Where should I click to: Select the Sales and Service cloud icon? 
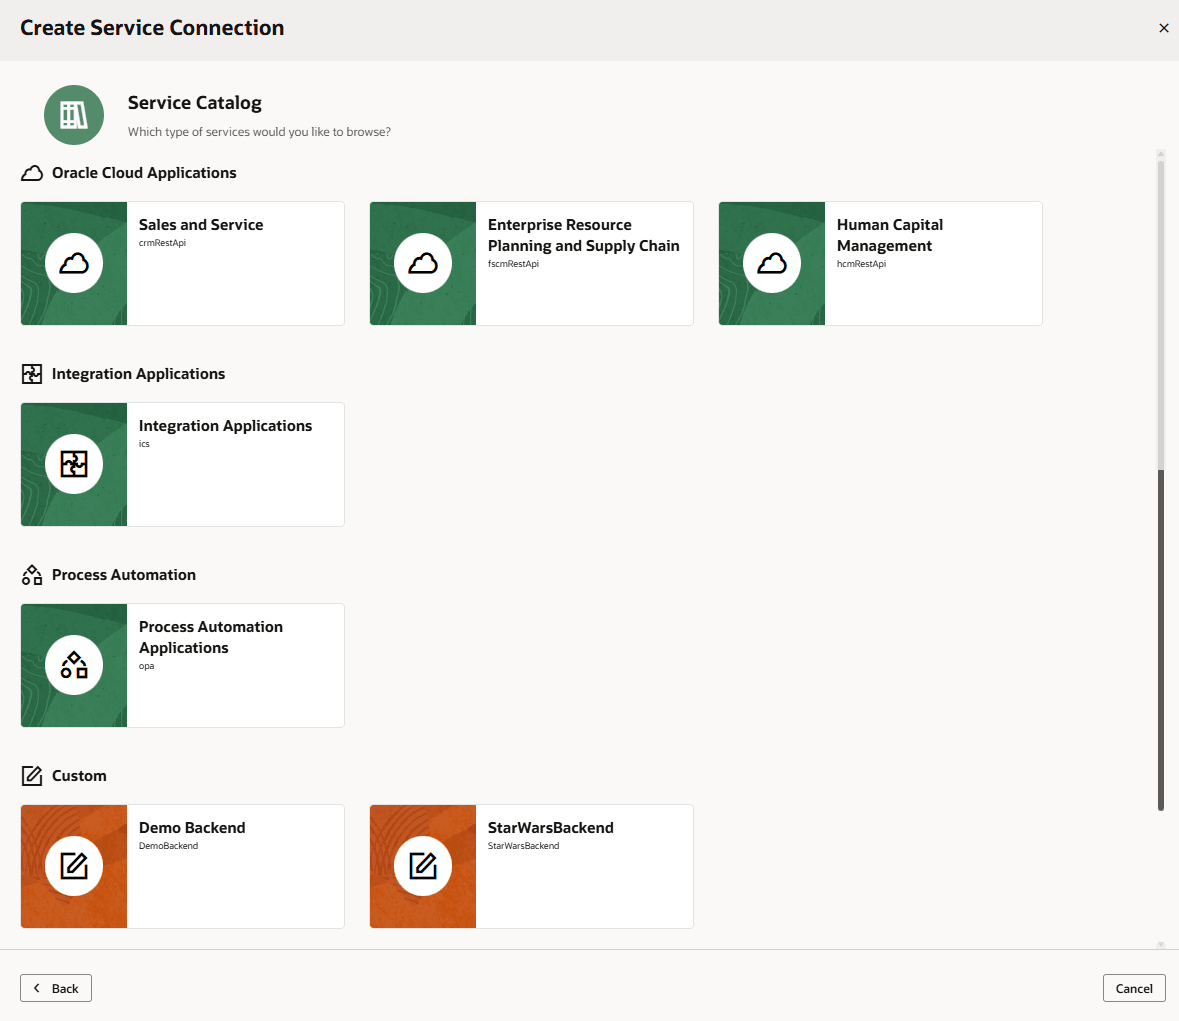(73, 263)
